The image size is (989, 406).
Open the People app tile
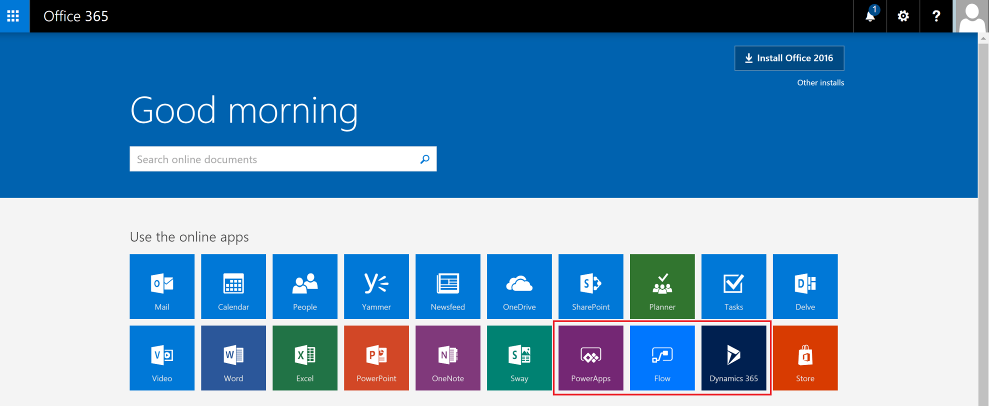(x=305, y=286)
